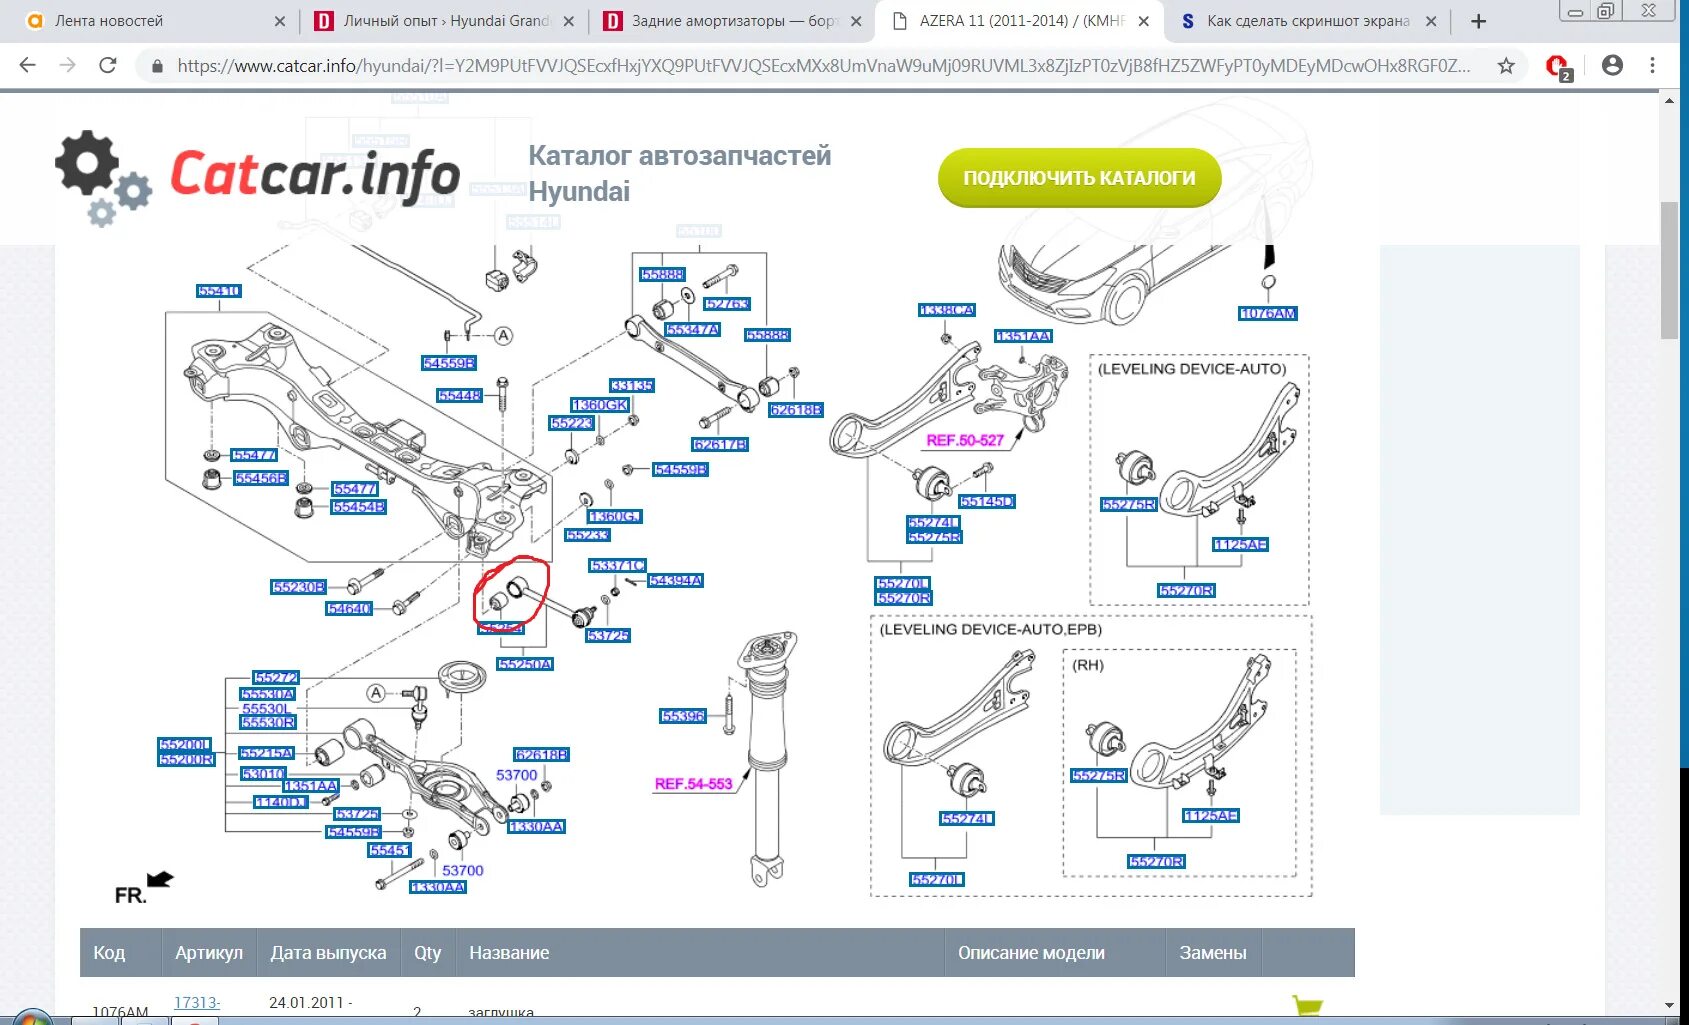This screenshot has height=1025, width=1689.
Task: Select part label 55215A on diagram
Action: (x=267, y=753)
